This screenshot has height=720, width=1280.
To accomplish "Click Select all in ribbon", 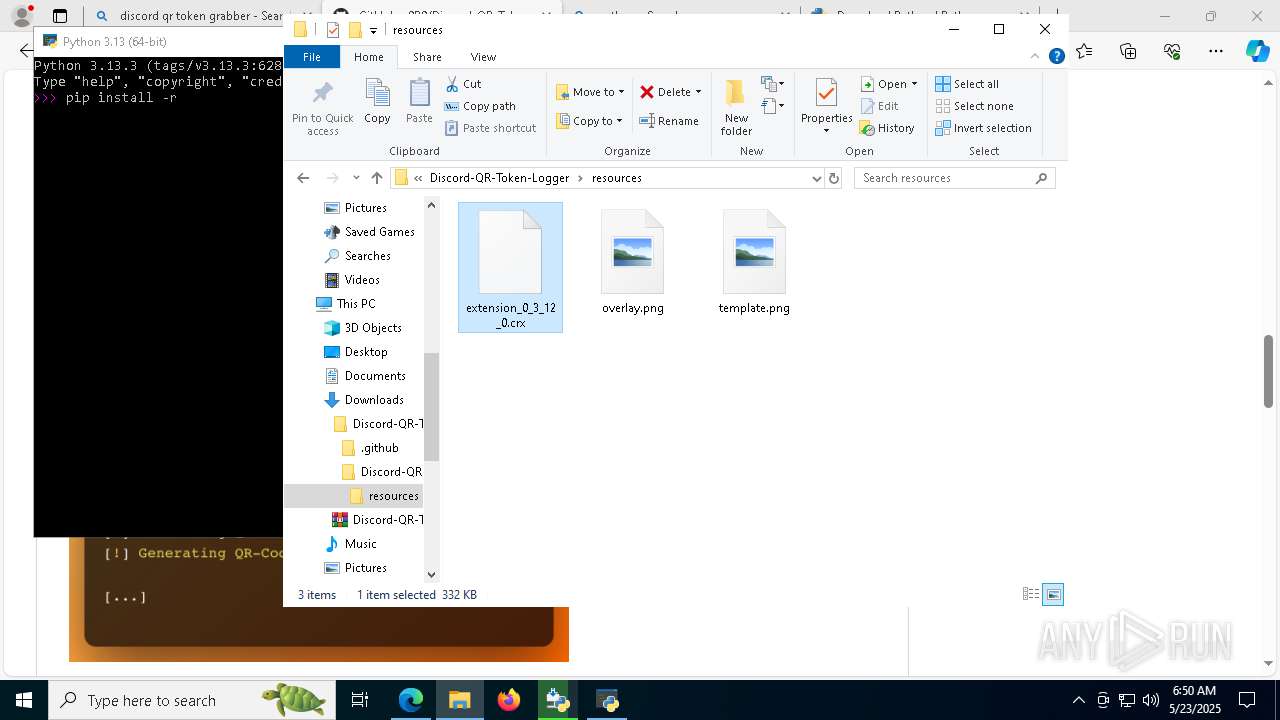I will coord(967,84).
